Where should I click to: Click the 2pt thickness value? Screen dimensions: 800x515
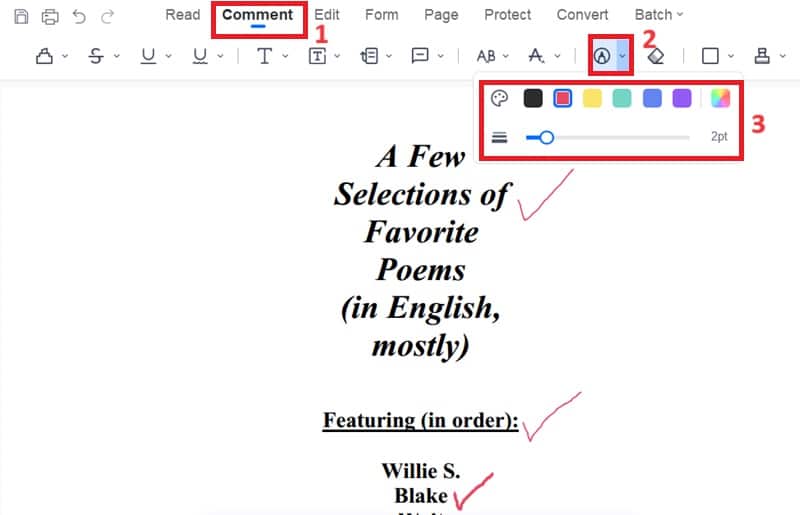pyautogui.click(x=719, y=136)
